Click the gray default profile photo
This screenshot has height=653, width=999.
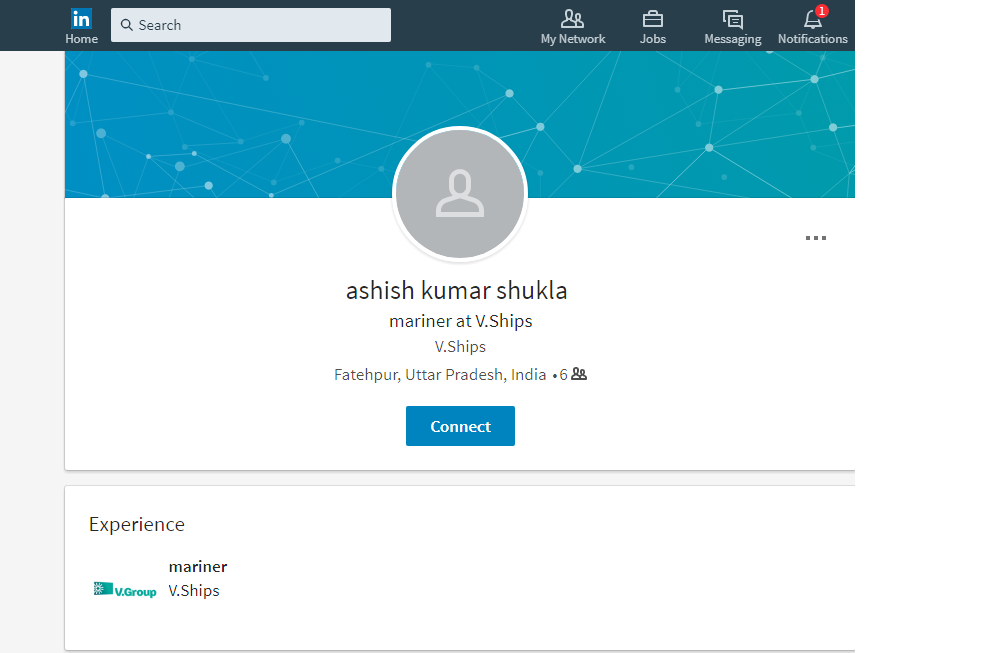pos(460,194)
